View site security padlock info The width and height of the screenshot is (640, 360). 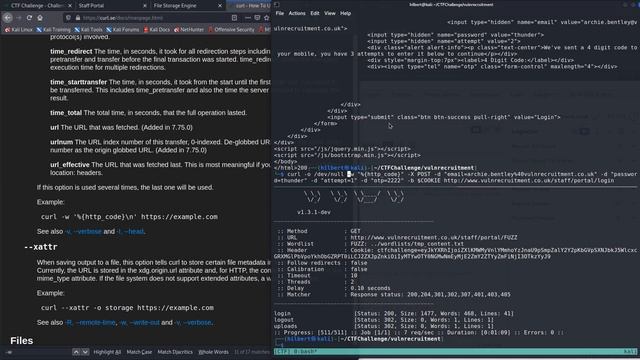click(78, 18)
